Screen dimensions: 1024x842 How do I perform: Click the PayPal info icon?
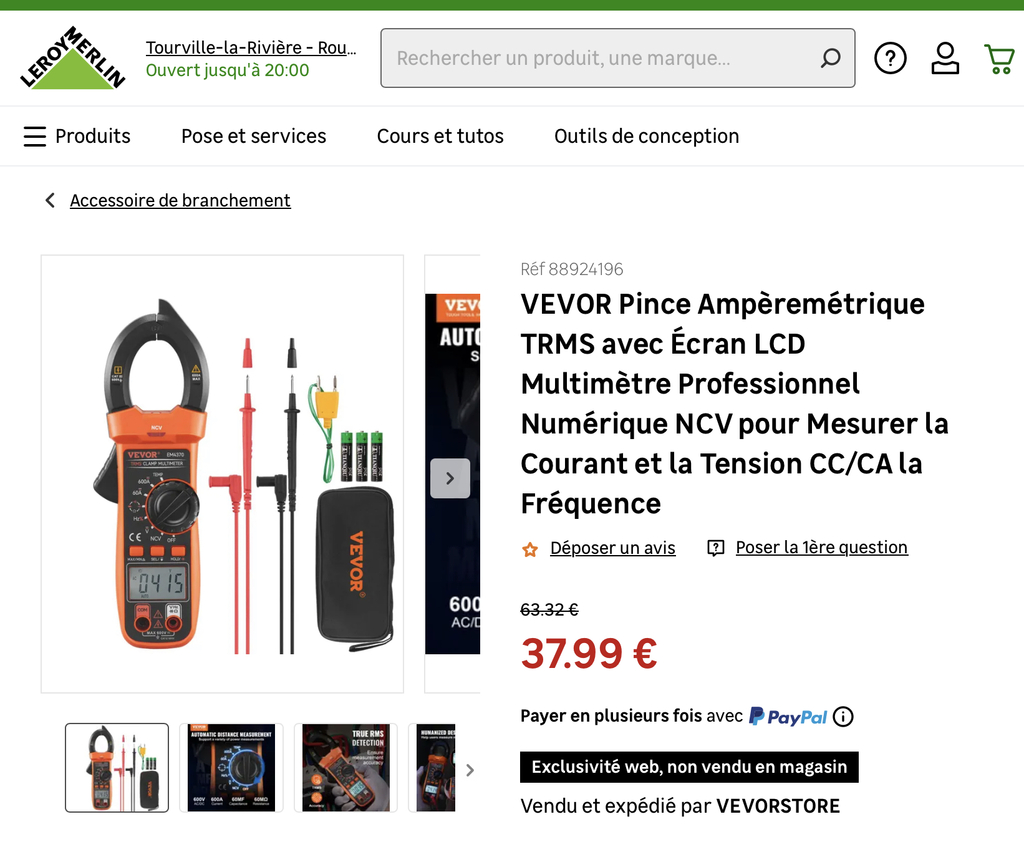[x=843, y=717]
